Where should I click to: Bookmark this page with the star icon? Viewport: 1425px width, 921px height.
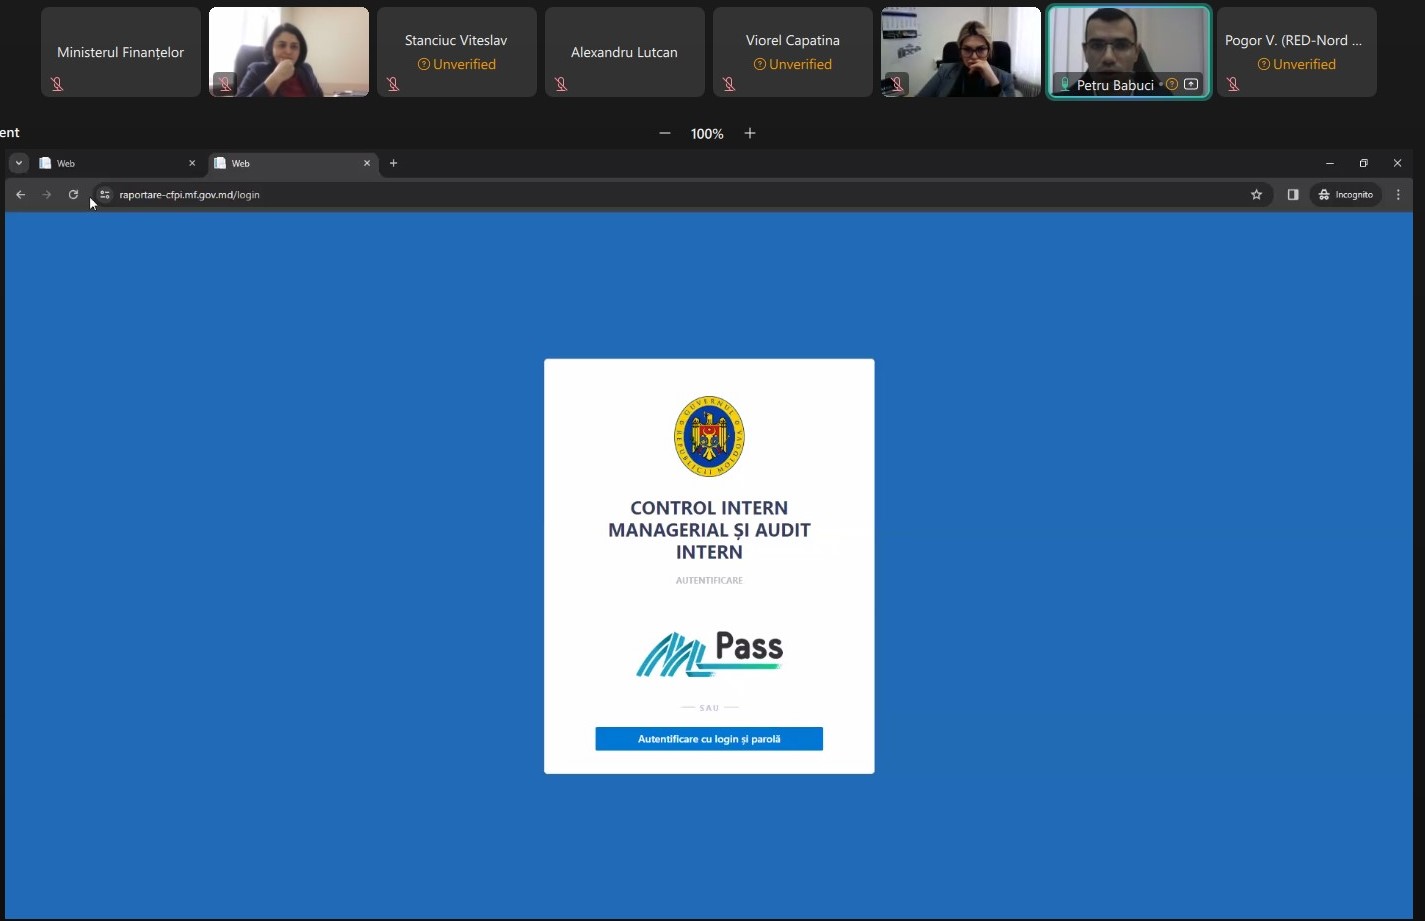pyautogui.click(x=1257, y=195)
